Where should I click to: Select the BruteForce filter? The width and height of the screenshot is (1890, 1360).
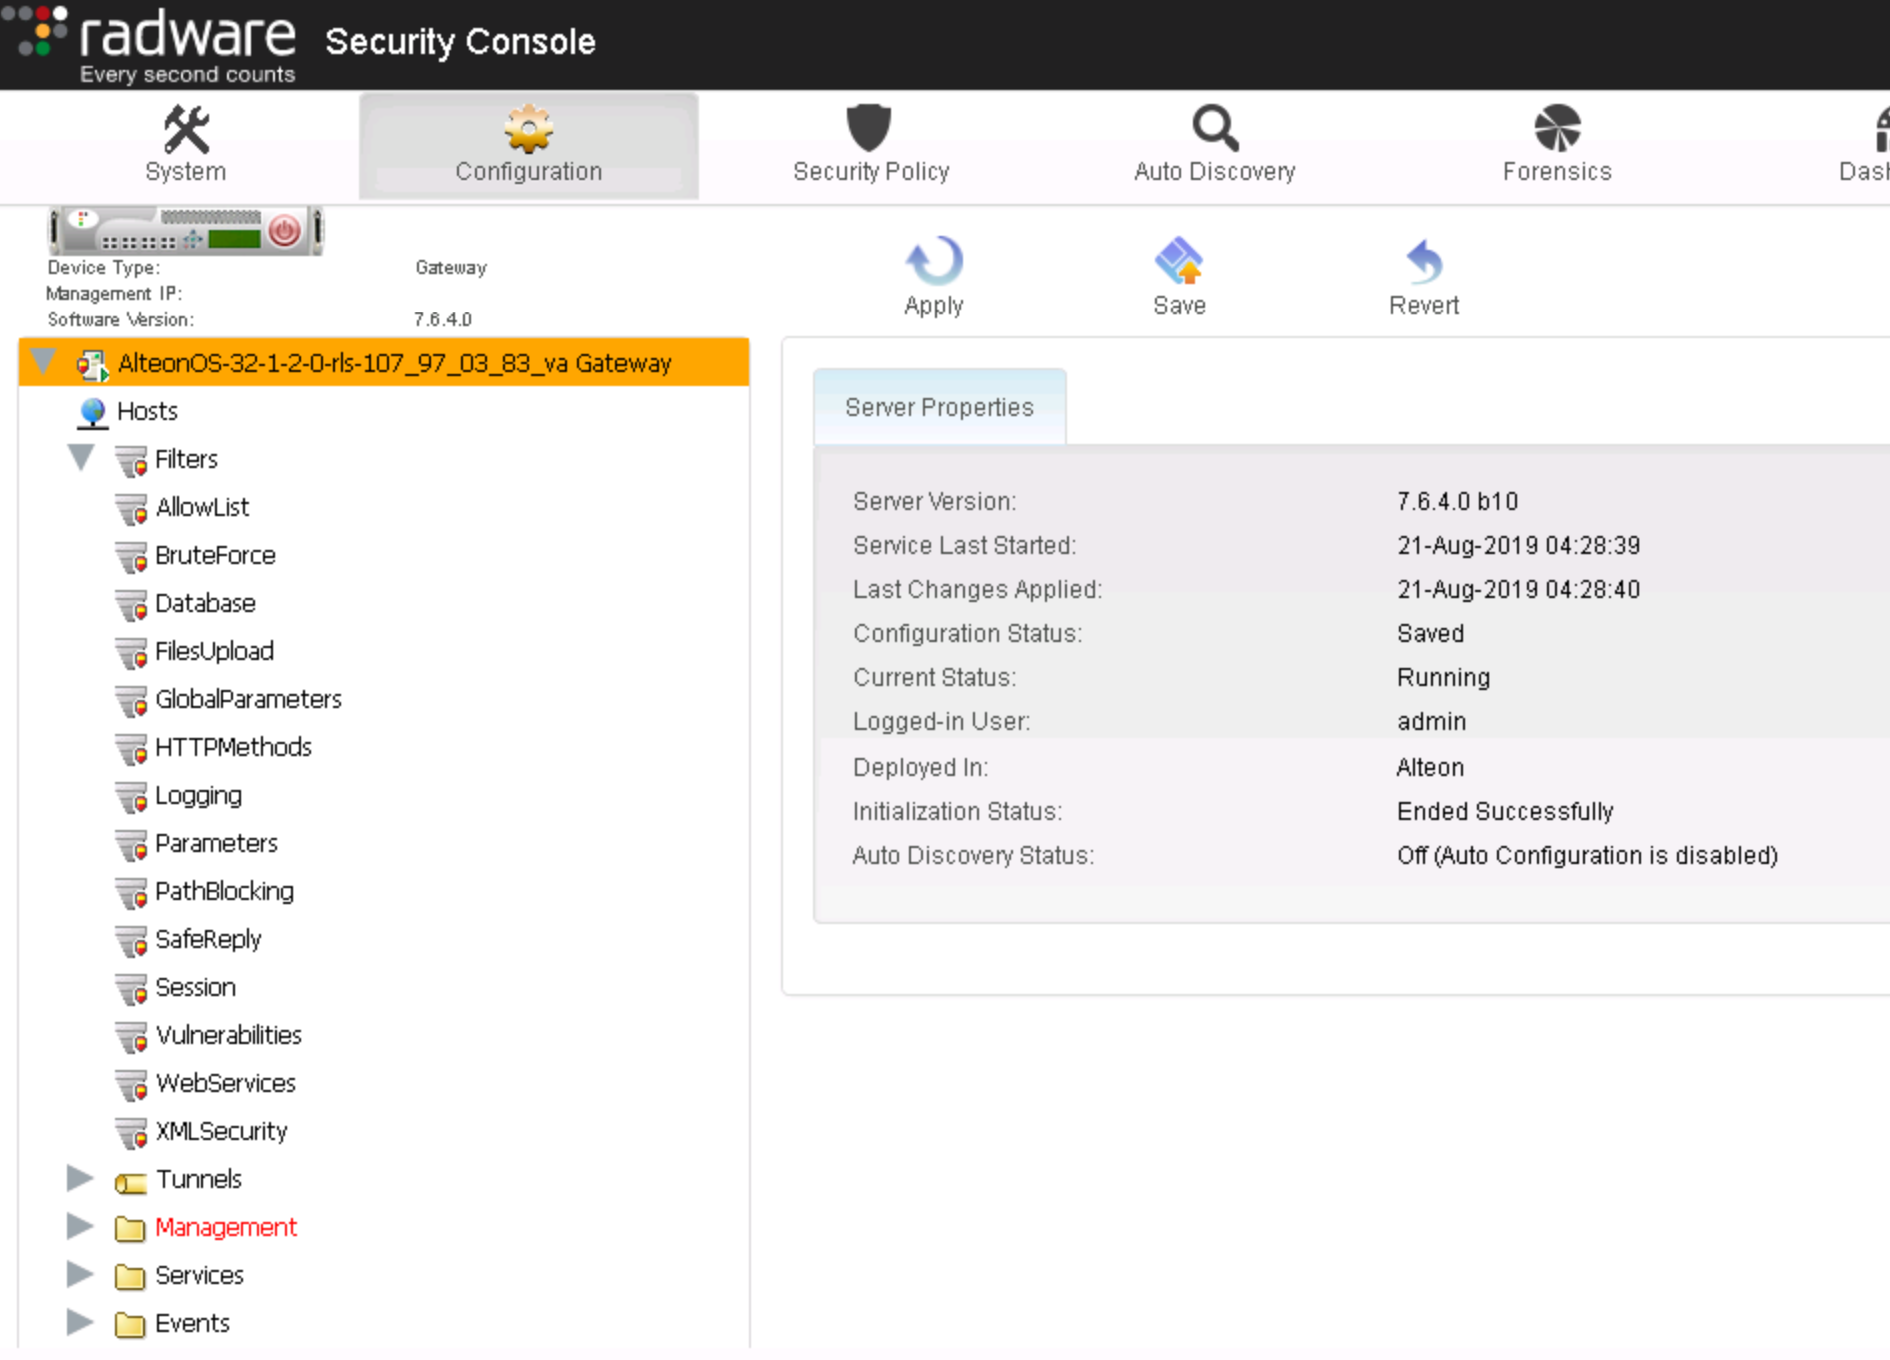(215, 555)
